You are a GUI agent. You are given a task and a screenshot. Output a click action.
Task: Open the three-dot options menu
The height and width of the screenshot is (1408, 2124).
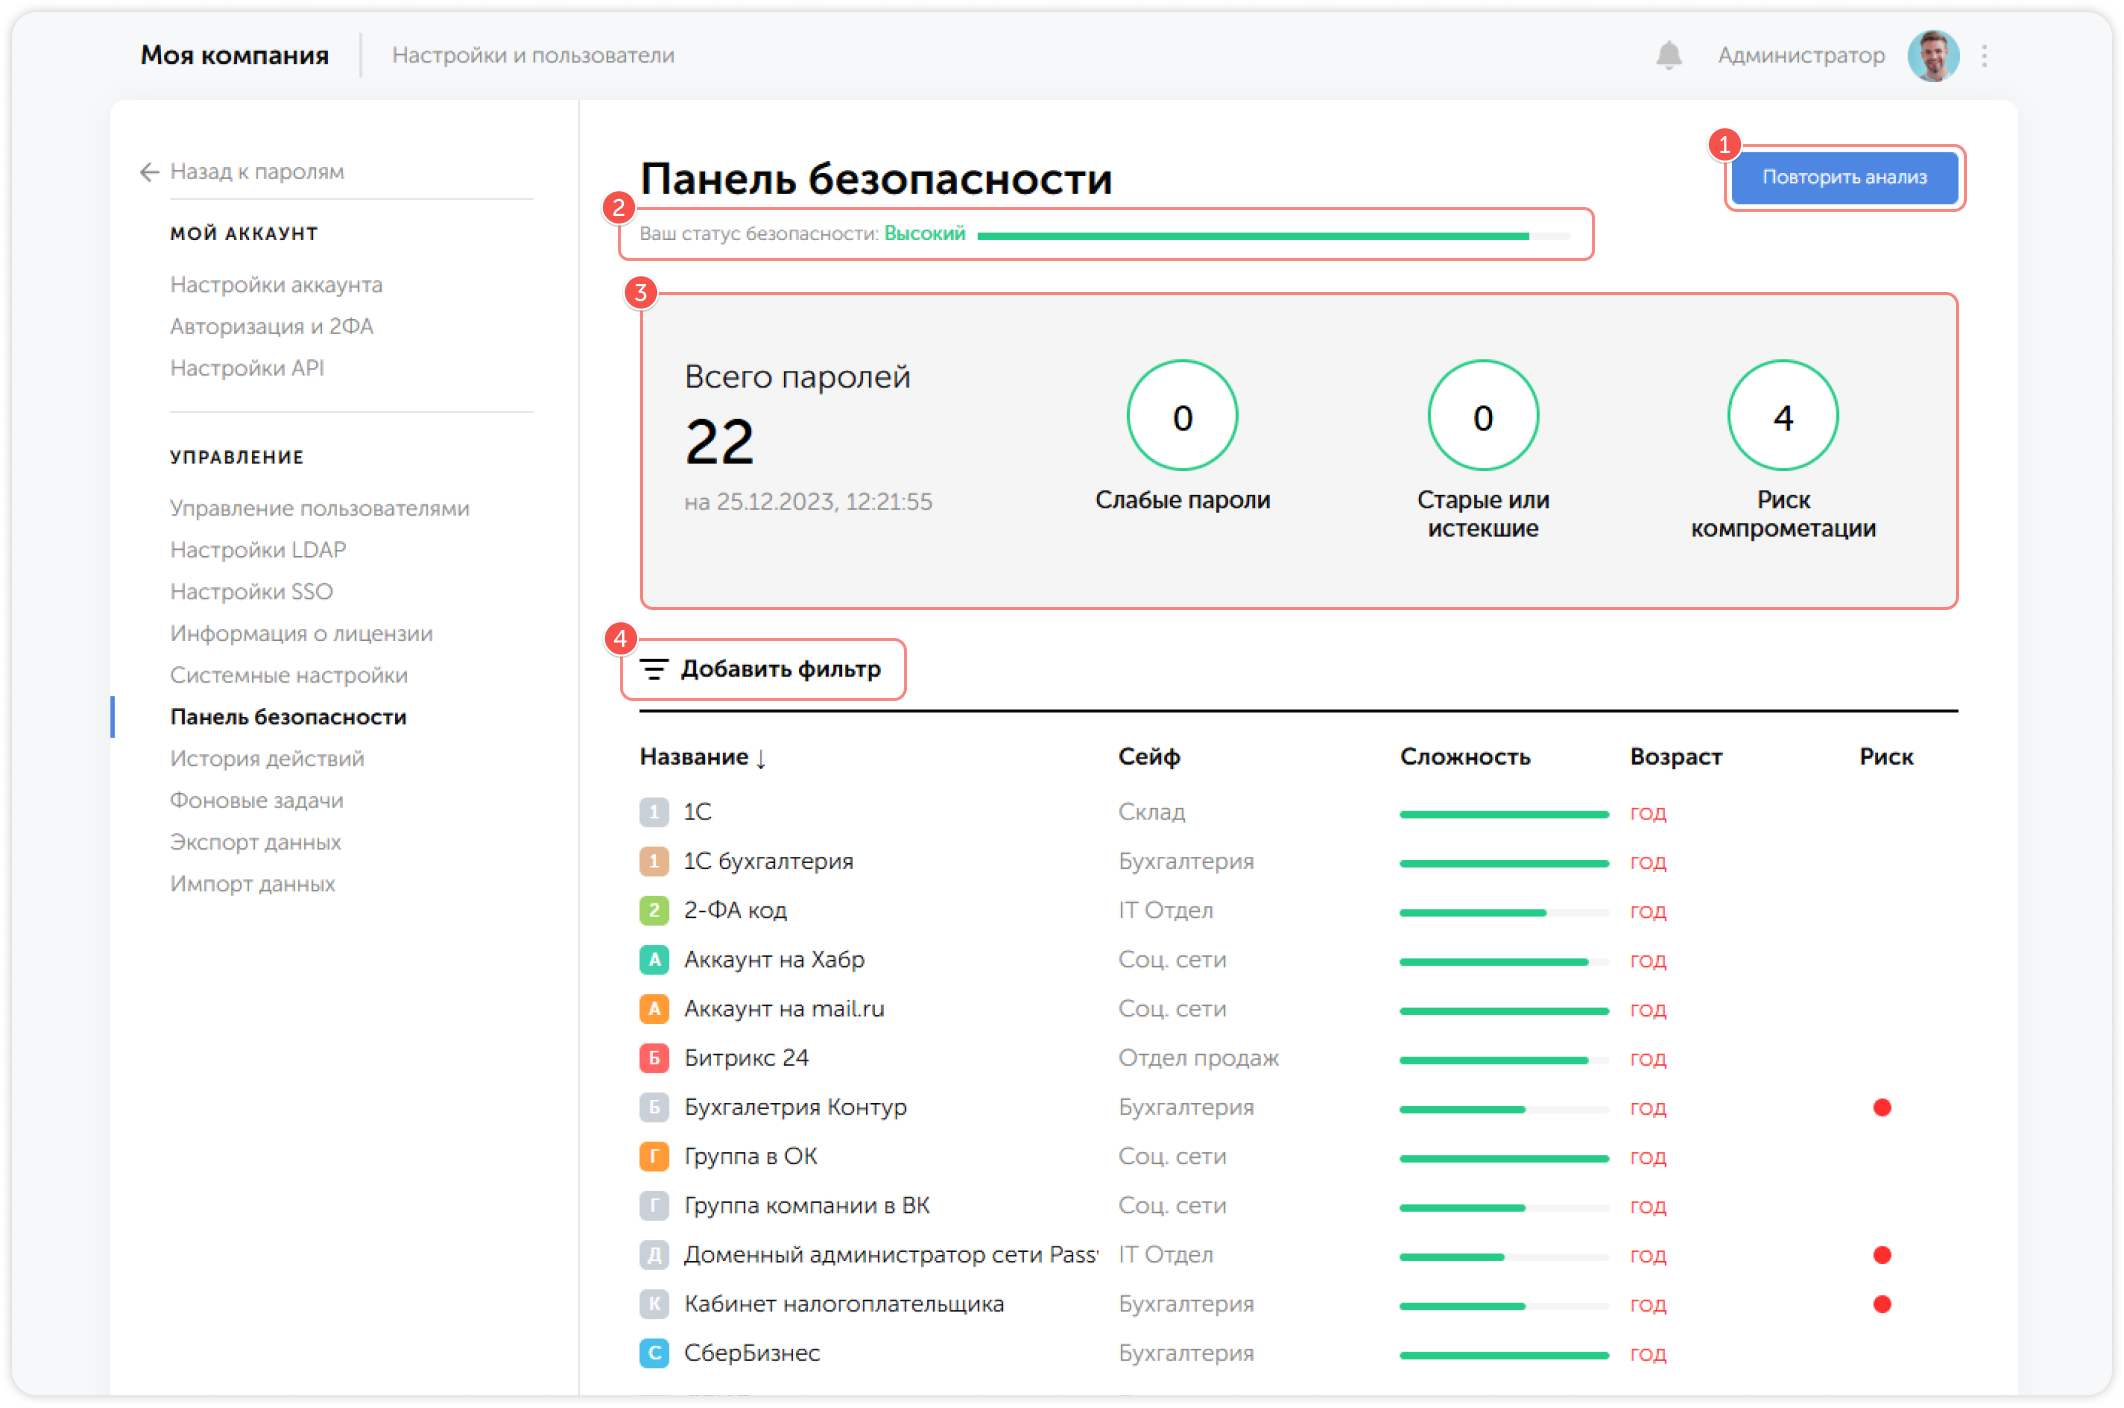coord(1986,56)
